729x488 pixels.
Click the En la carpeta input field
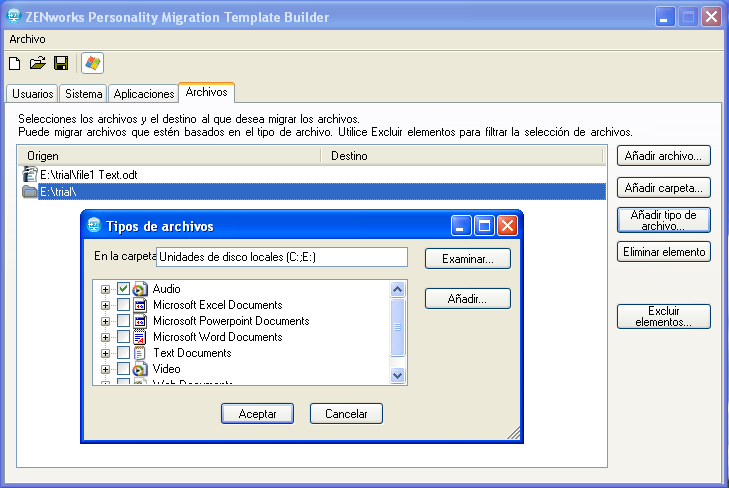pos(282,257)
